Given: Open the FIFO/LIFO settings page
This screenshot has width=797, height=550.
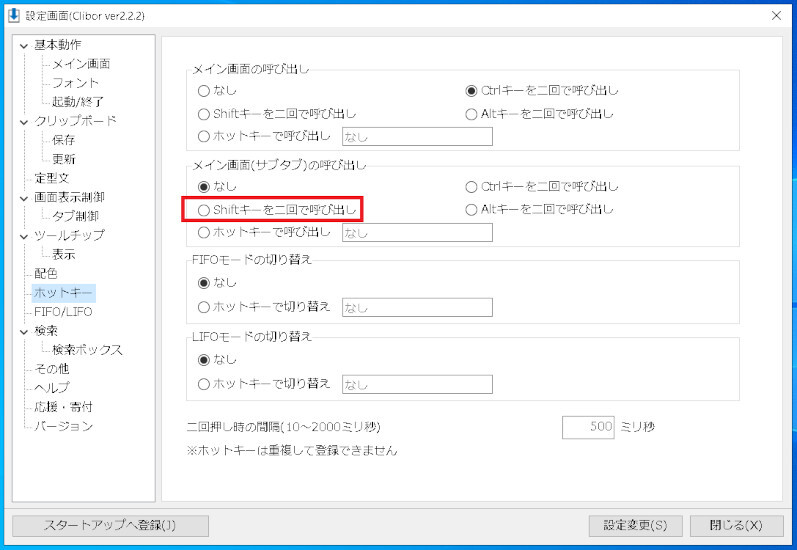Looking at the screenshot, I should click(63, 312).
